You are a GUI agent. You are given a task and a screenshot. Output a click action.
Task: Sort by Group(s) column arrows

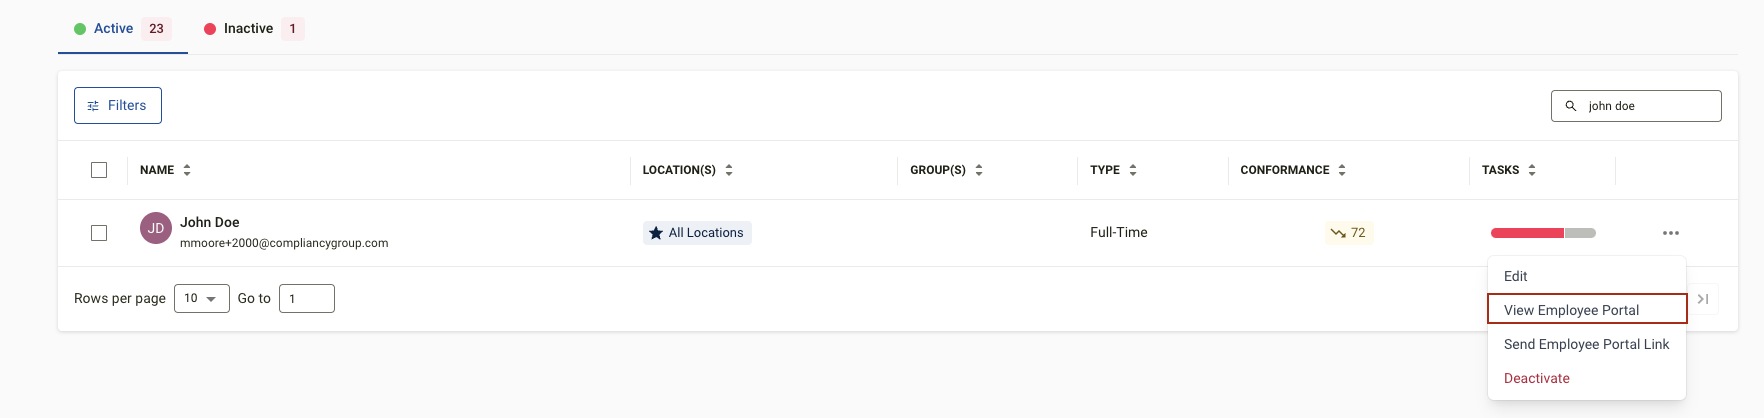click(x=979, y=170)
